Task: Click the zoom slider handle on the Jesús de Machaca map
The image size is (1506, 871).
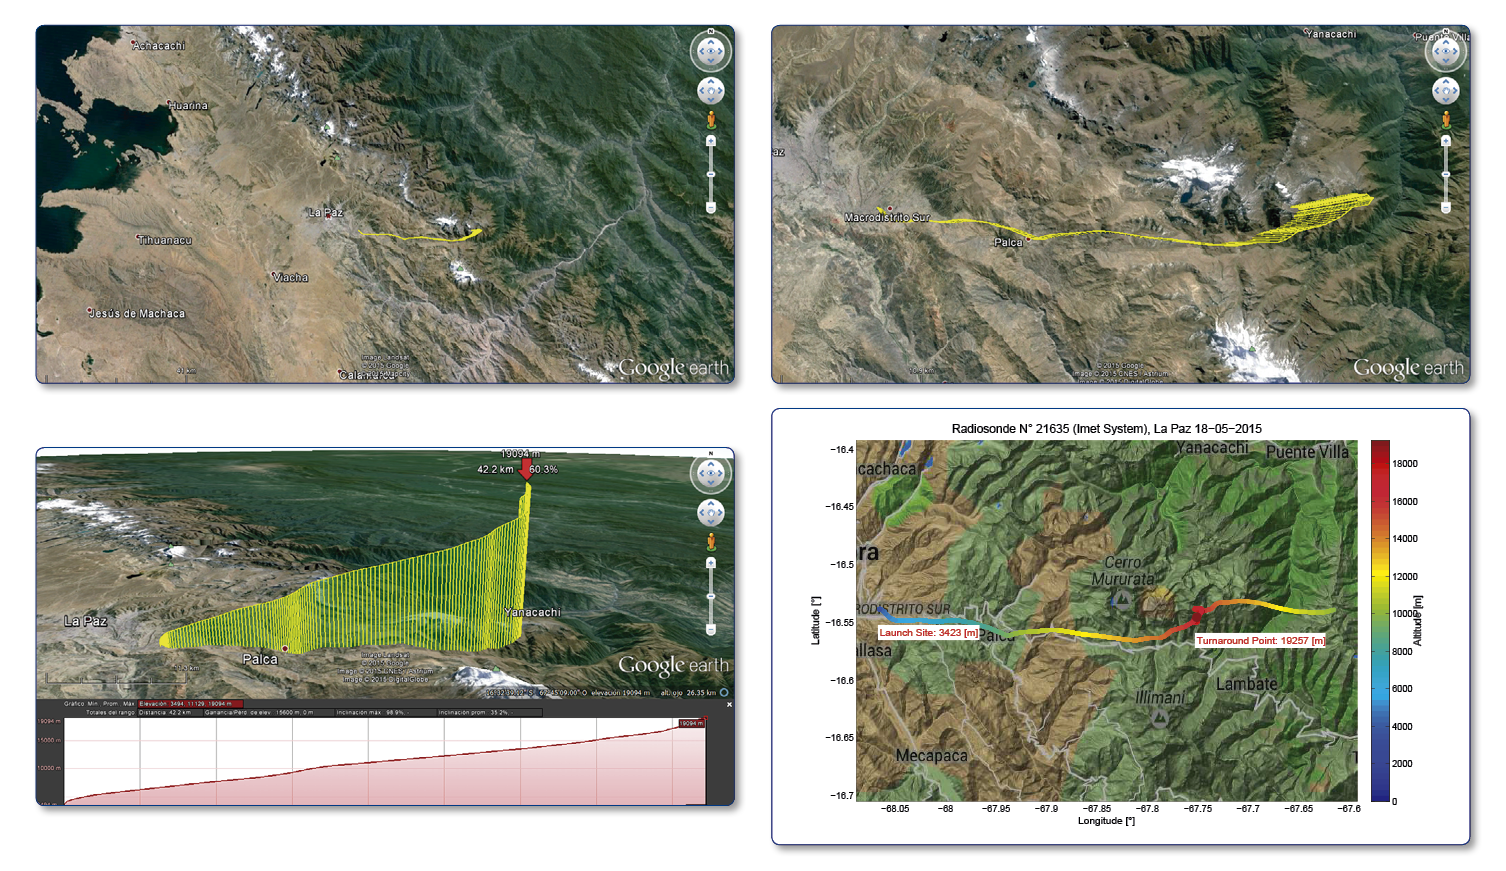Action: (711, 175)
